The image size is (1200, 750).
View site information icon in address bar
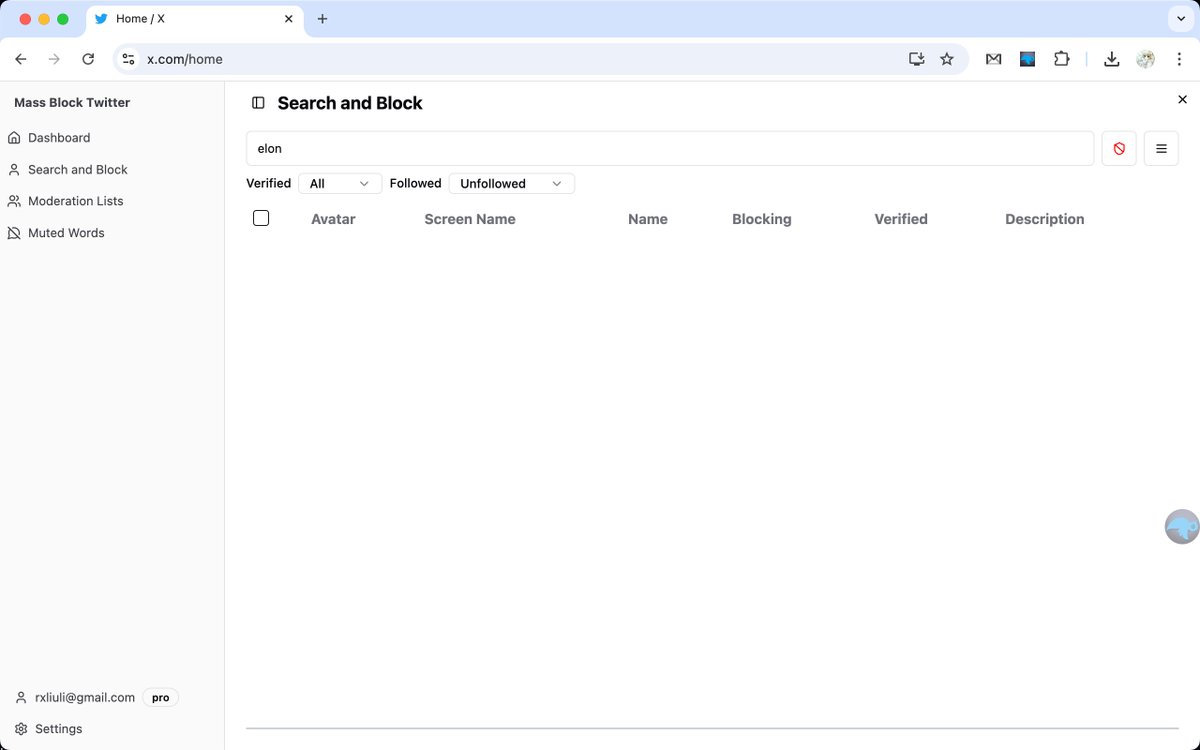pos(128,59)
